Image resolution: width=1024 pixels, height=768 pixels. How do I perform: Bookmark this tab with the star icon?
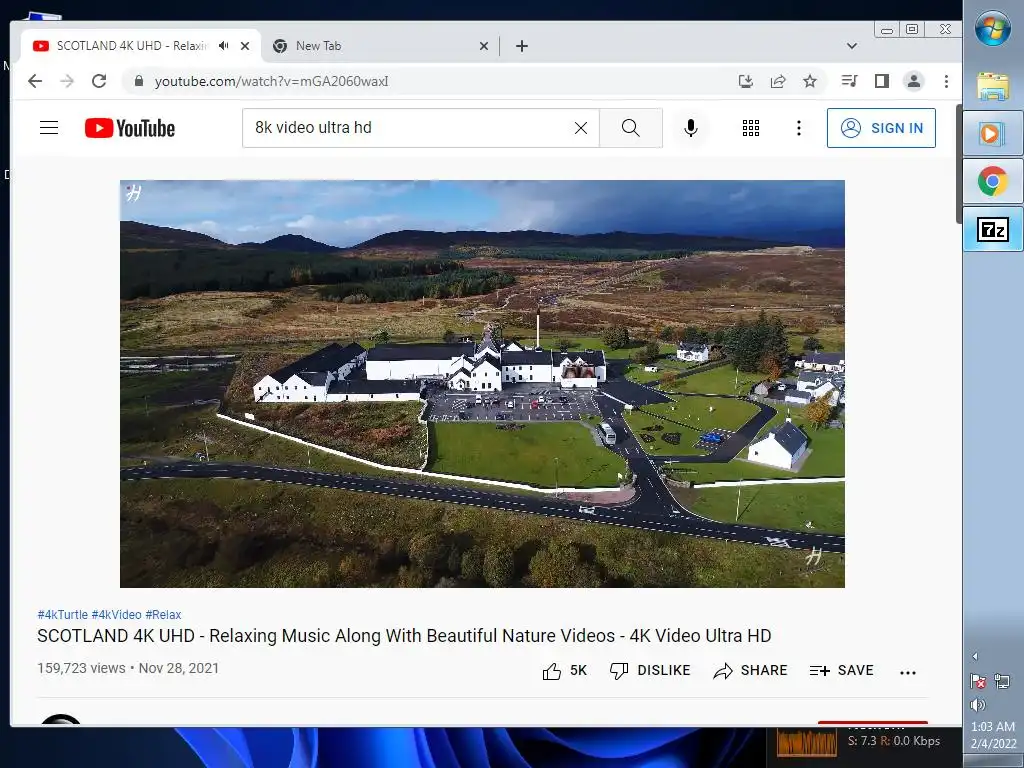pyautogui.click(x=810, y=81)
